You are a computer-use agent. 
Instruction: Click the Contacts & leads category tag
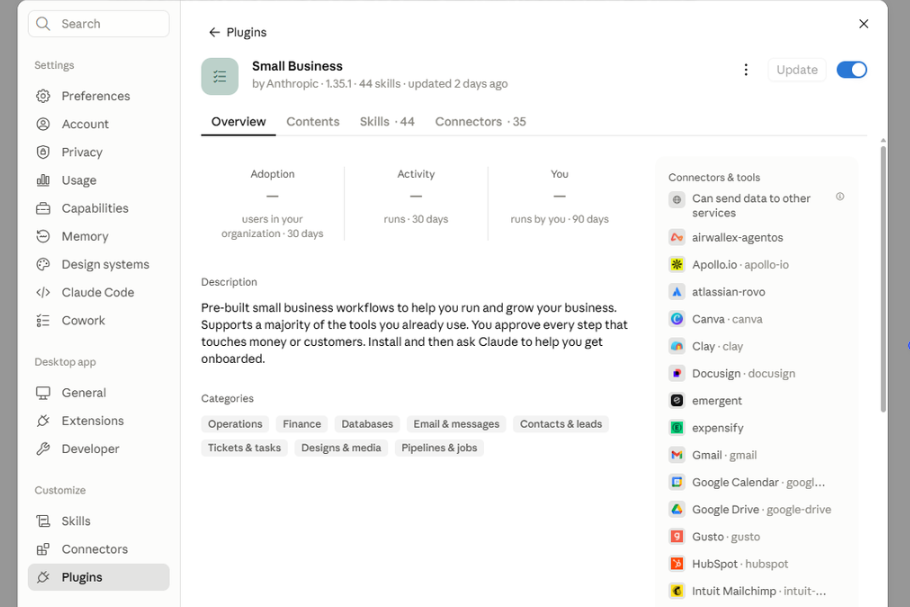pos(561,424)
